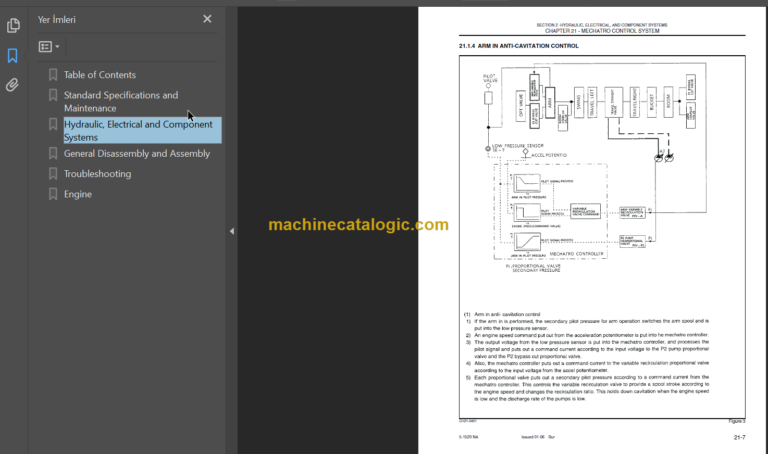Viewport: 768px width, 454px height.
Task: Click bookmark icon beside Table of Contents
Action: click(x=53, y=75)
